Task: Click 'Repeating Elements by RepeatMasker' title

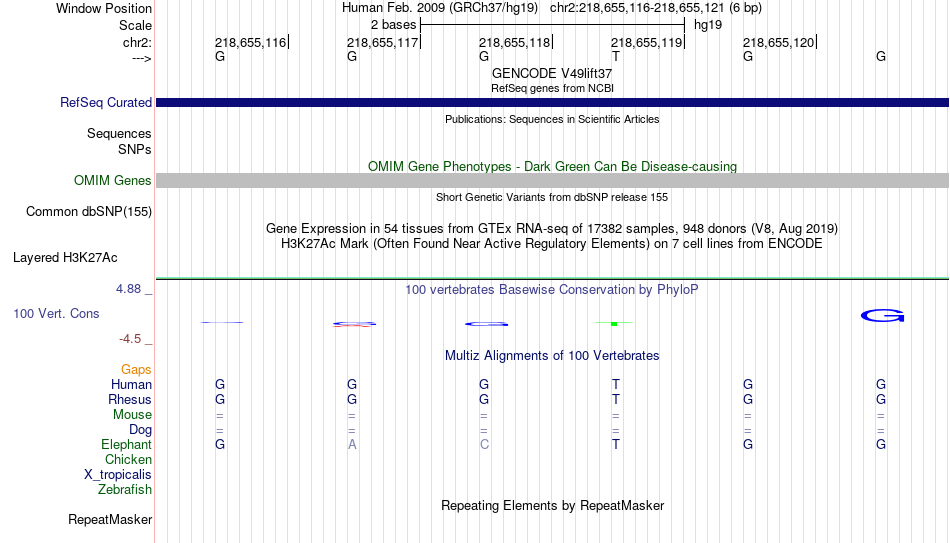Action: click(552, 505)
